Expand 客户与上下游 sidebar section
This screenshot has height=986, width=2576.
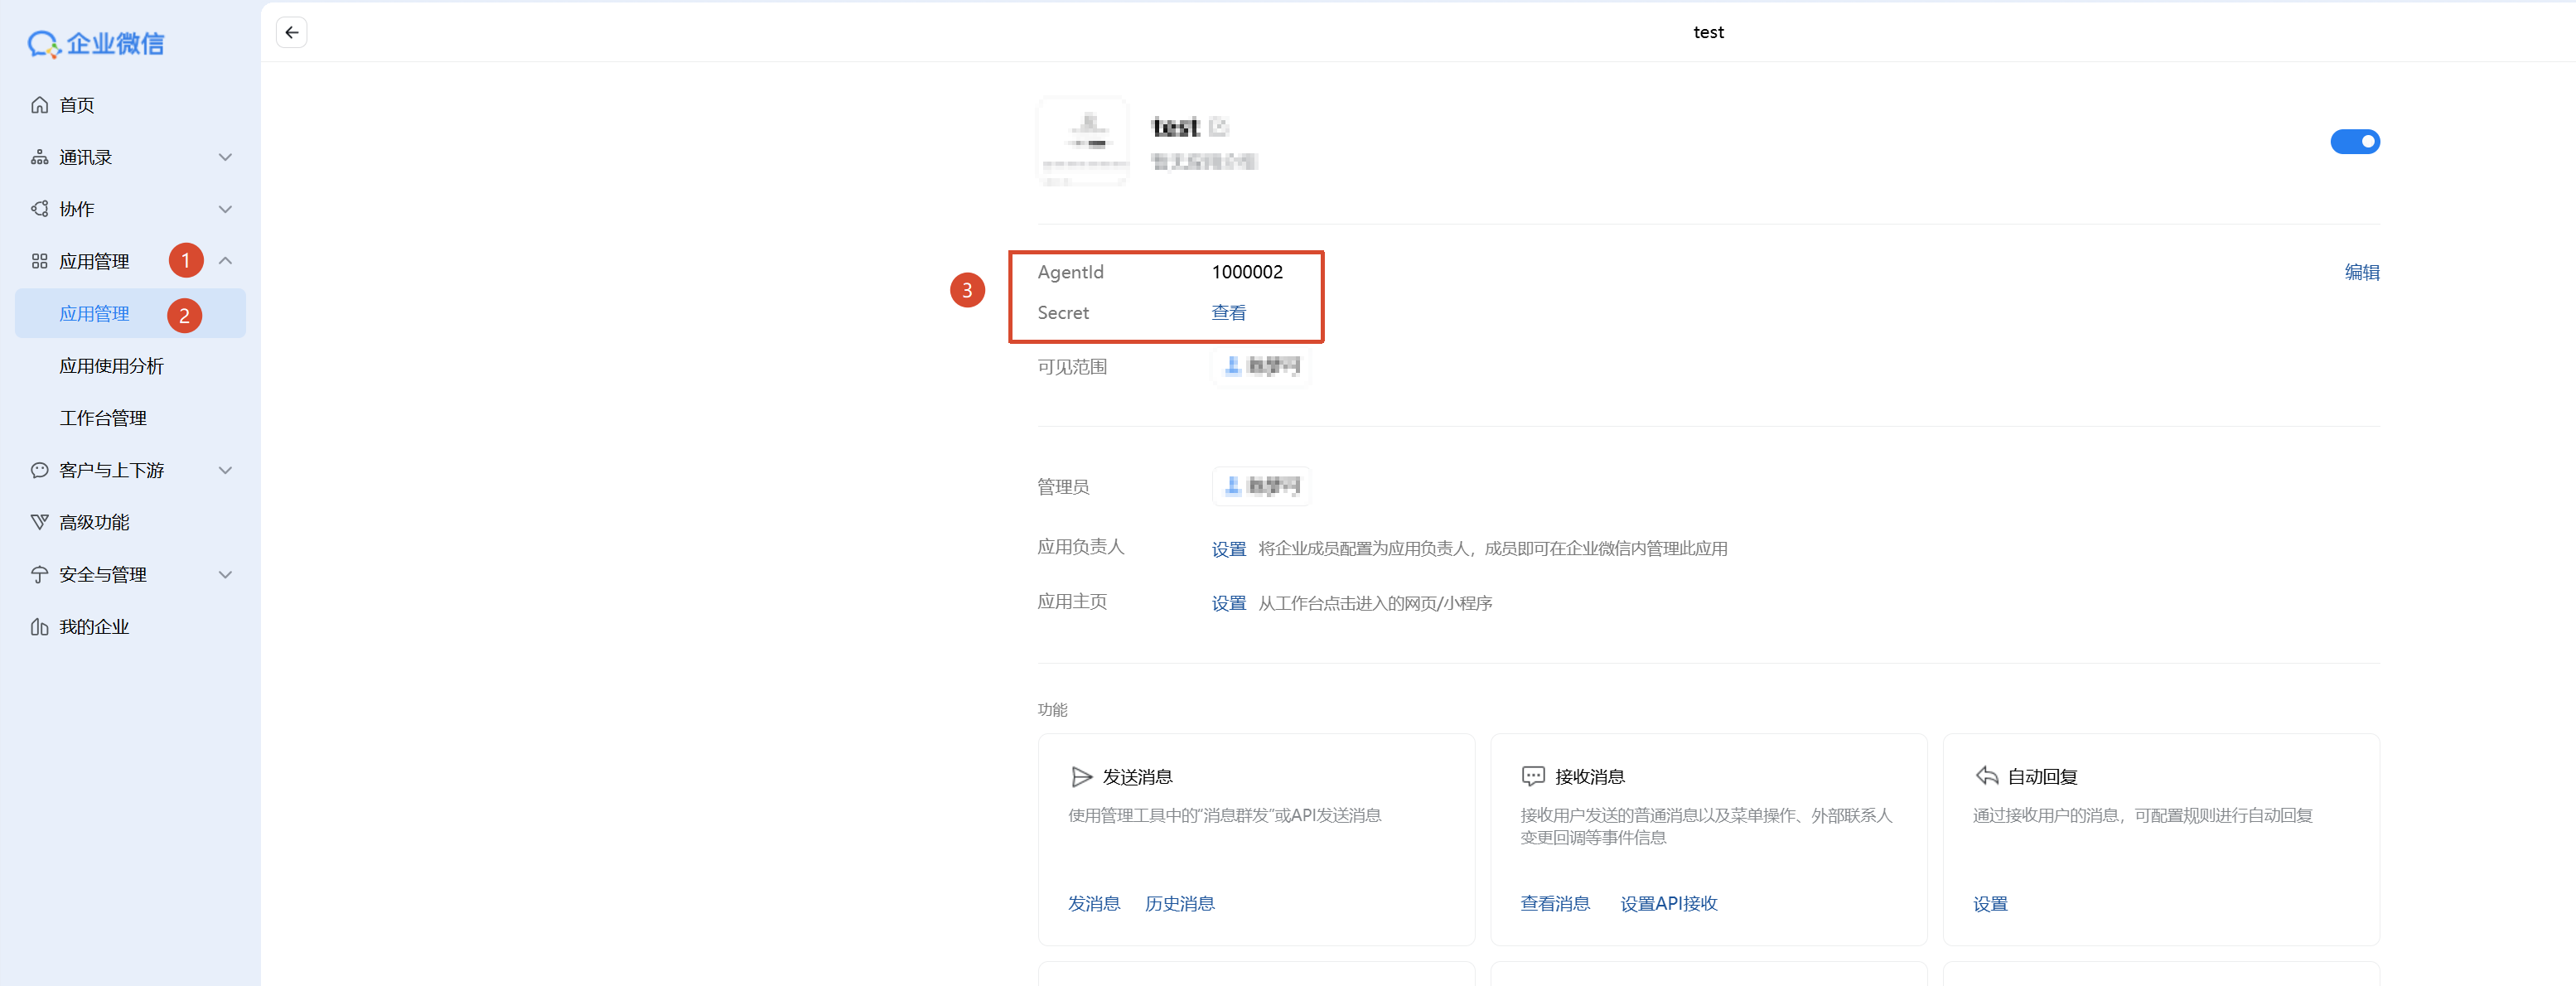[225, 470]
